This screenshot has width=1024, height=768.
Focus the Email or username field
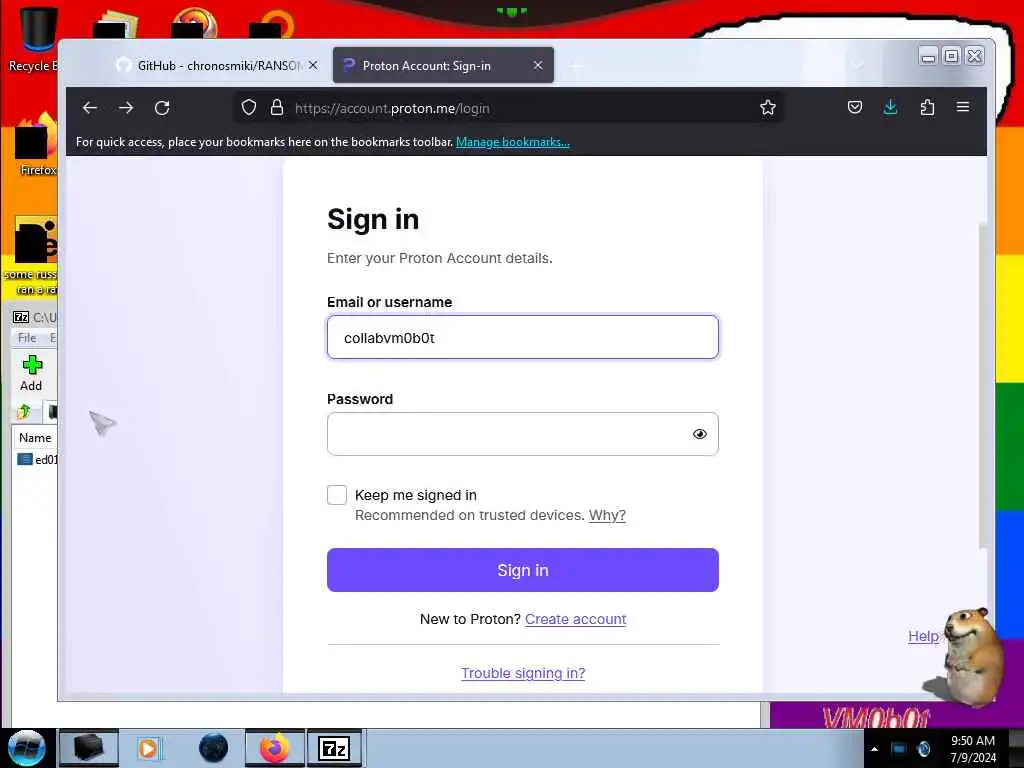coord(522,337)
